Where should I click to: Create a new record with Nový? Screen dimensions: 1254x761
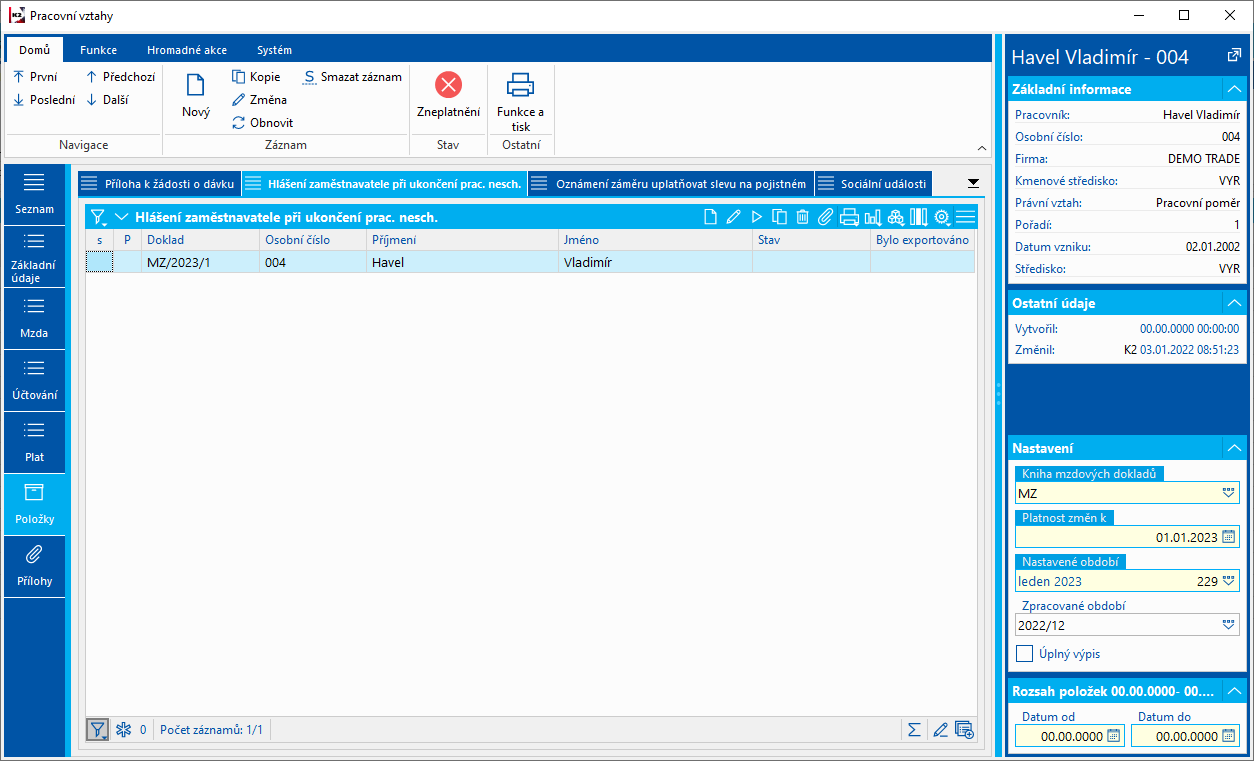pyautogui.click(x=196, y=96)
